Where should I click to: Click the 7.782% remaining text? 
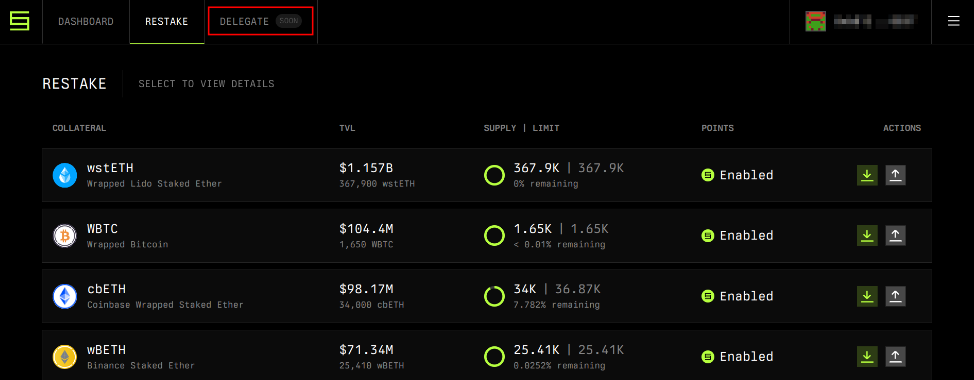click(557, 305)
